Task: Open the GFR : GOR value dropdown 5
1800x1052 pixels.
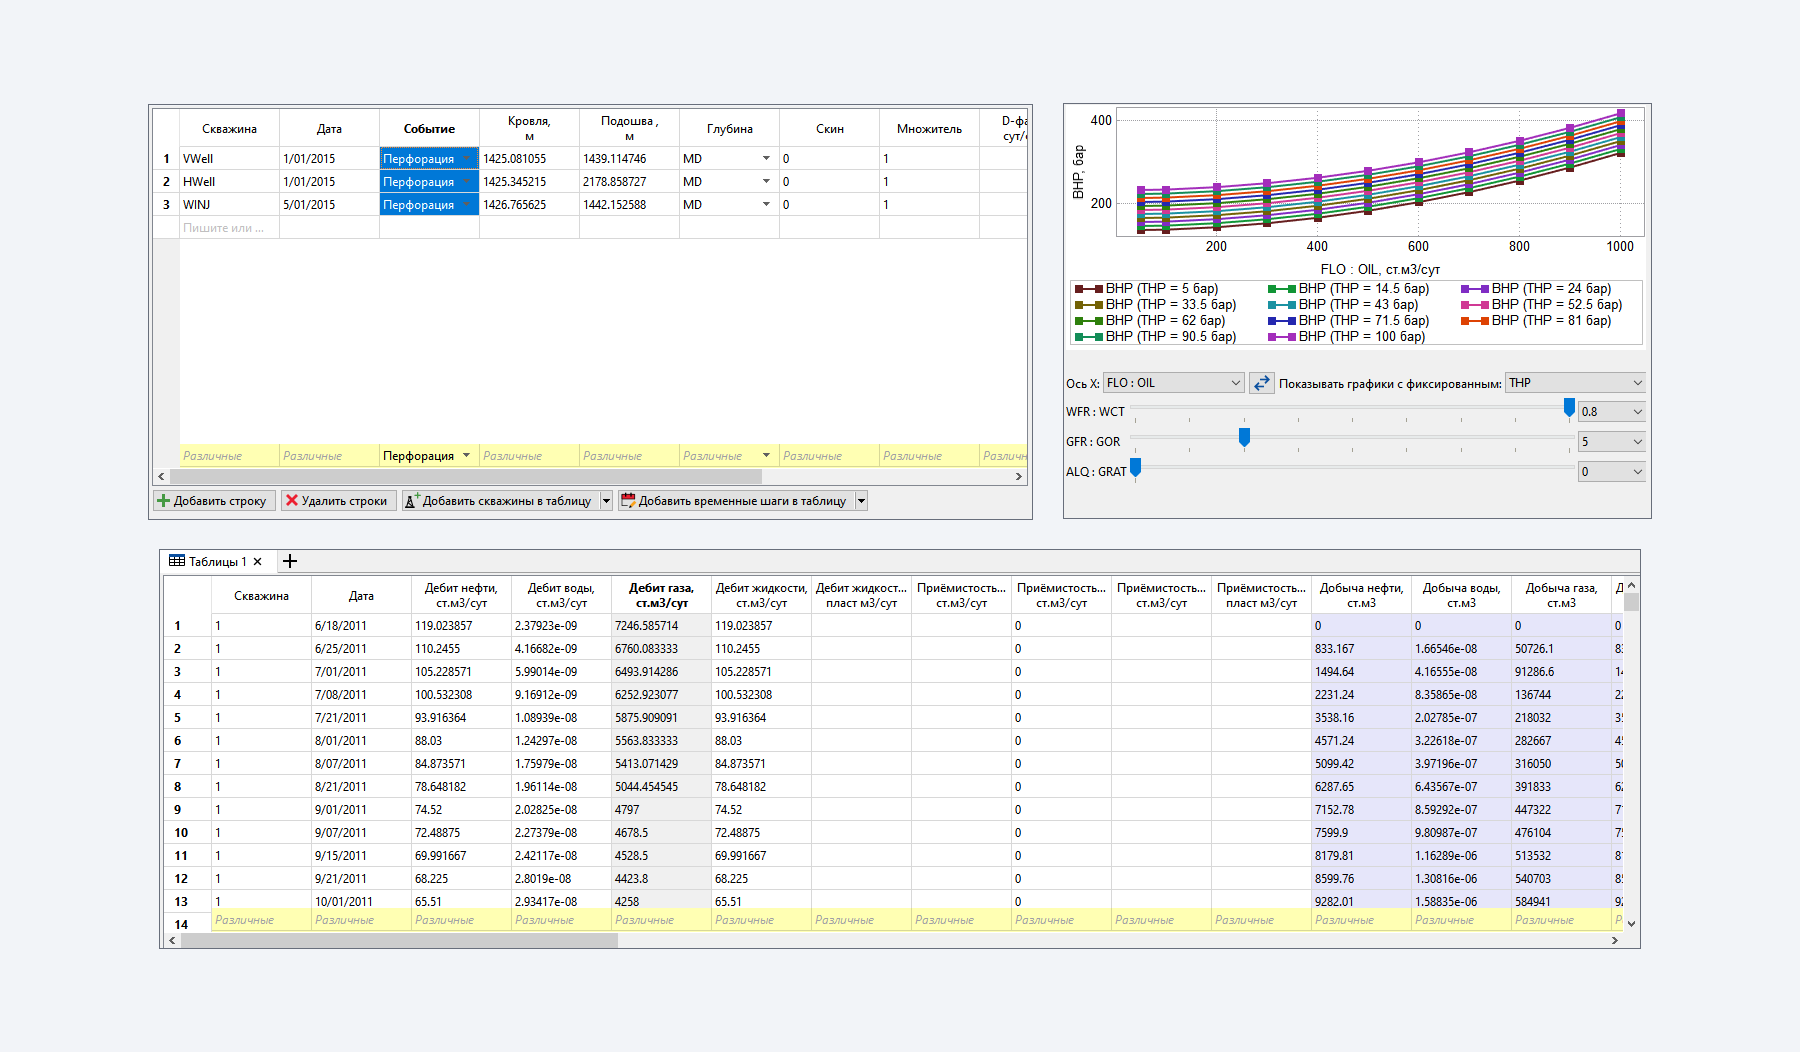Action: 1612,442
